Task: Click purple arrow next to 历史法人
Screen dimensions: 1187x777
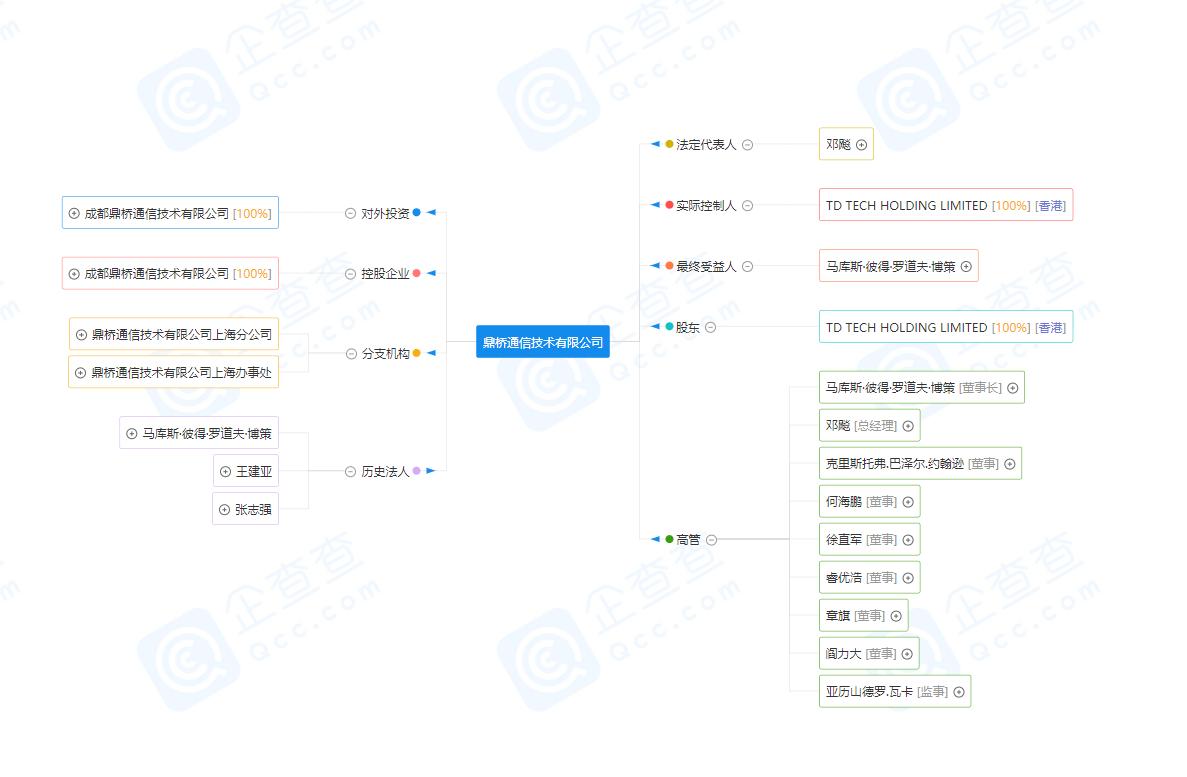Action: pos(429,471)
